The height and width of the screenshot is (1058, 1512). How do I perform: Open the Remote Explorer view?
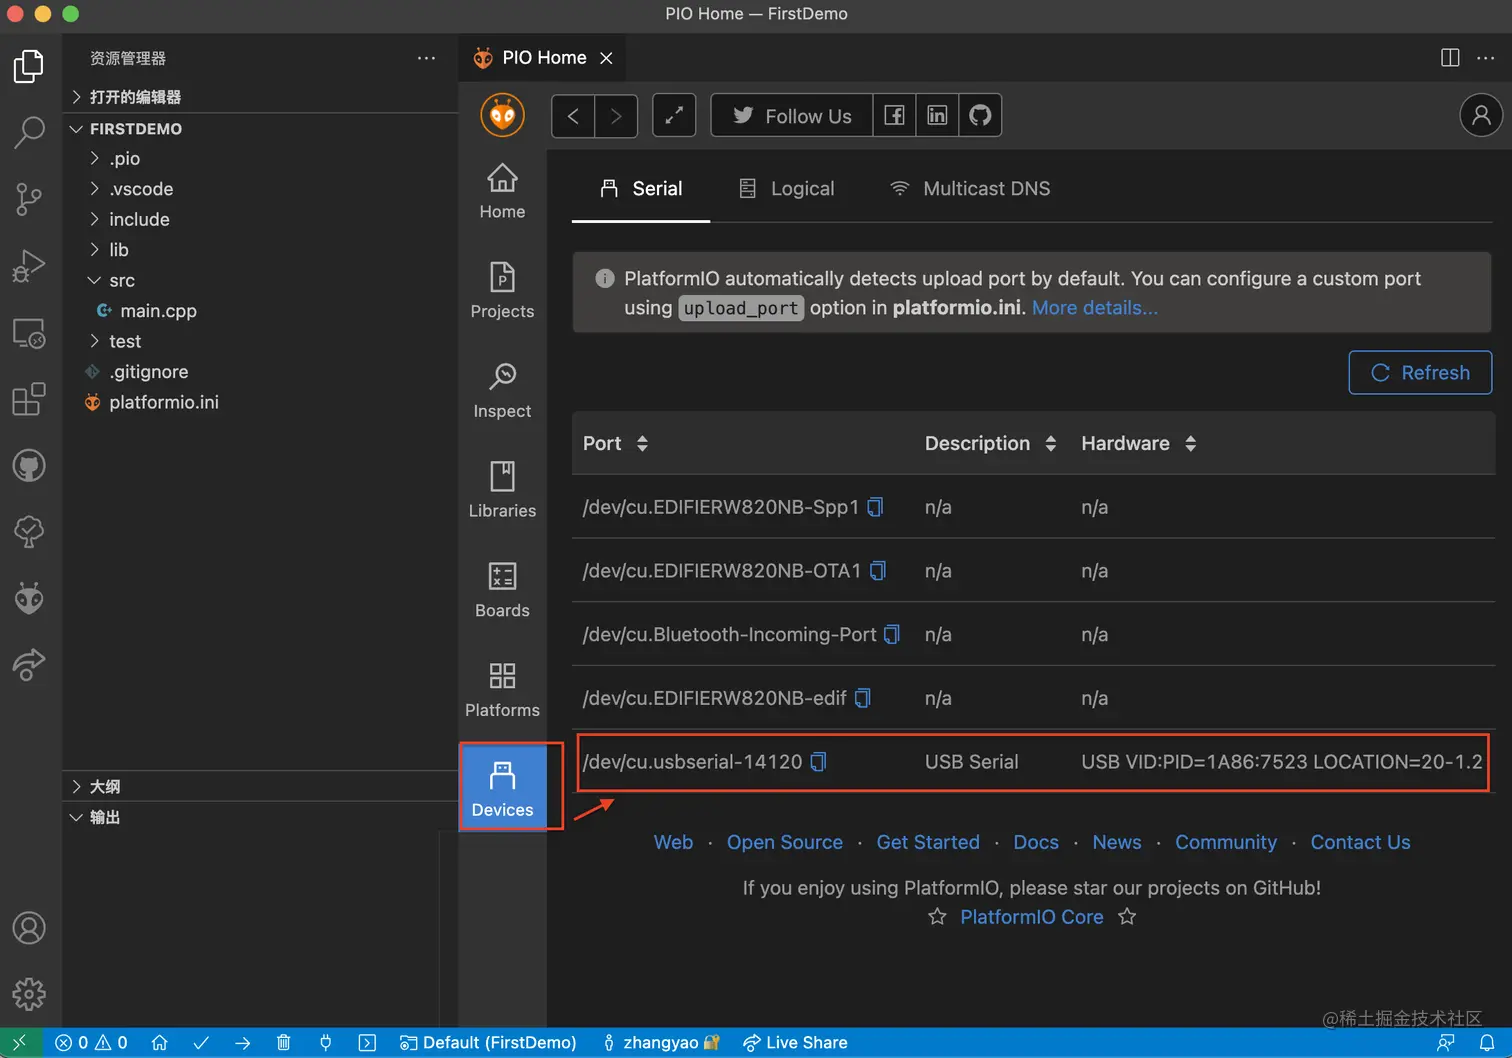(x=29, y=333)
